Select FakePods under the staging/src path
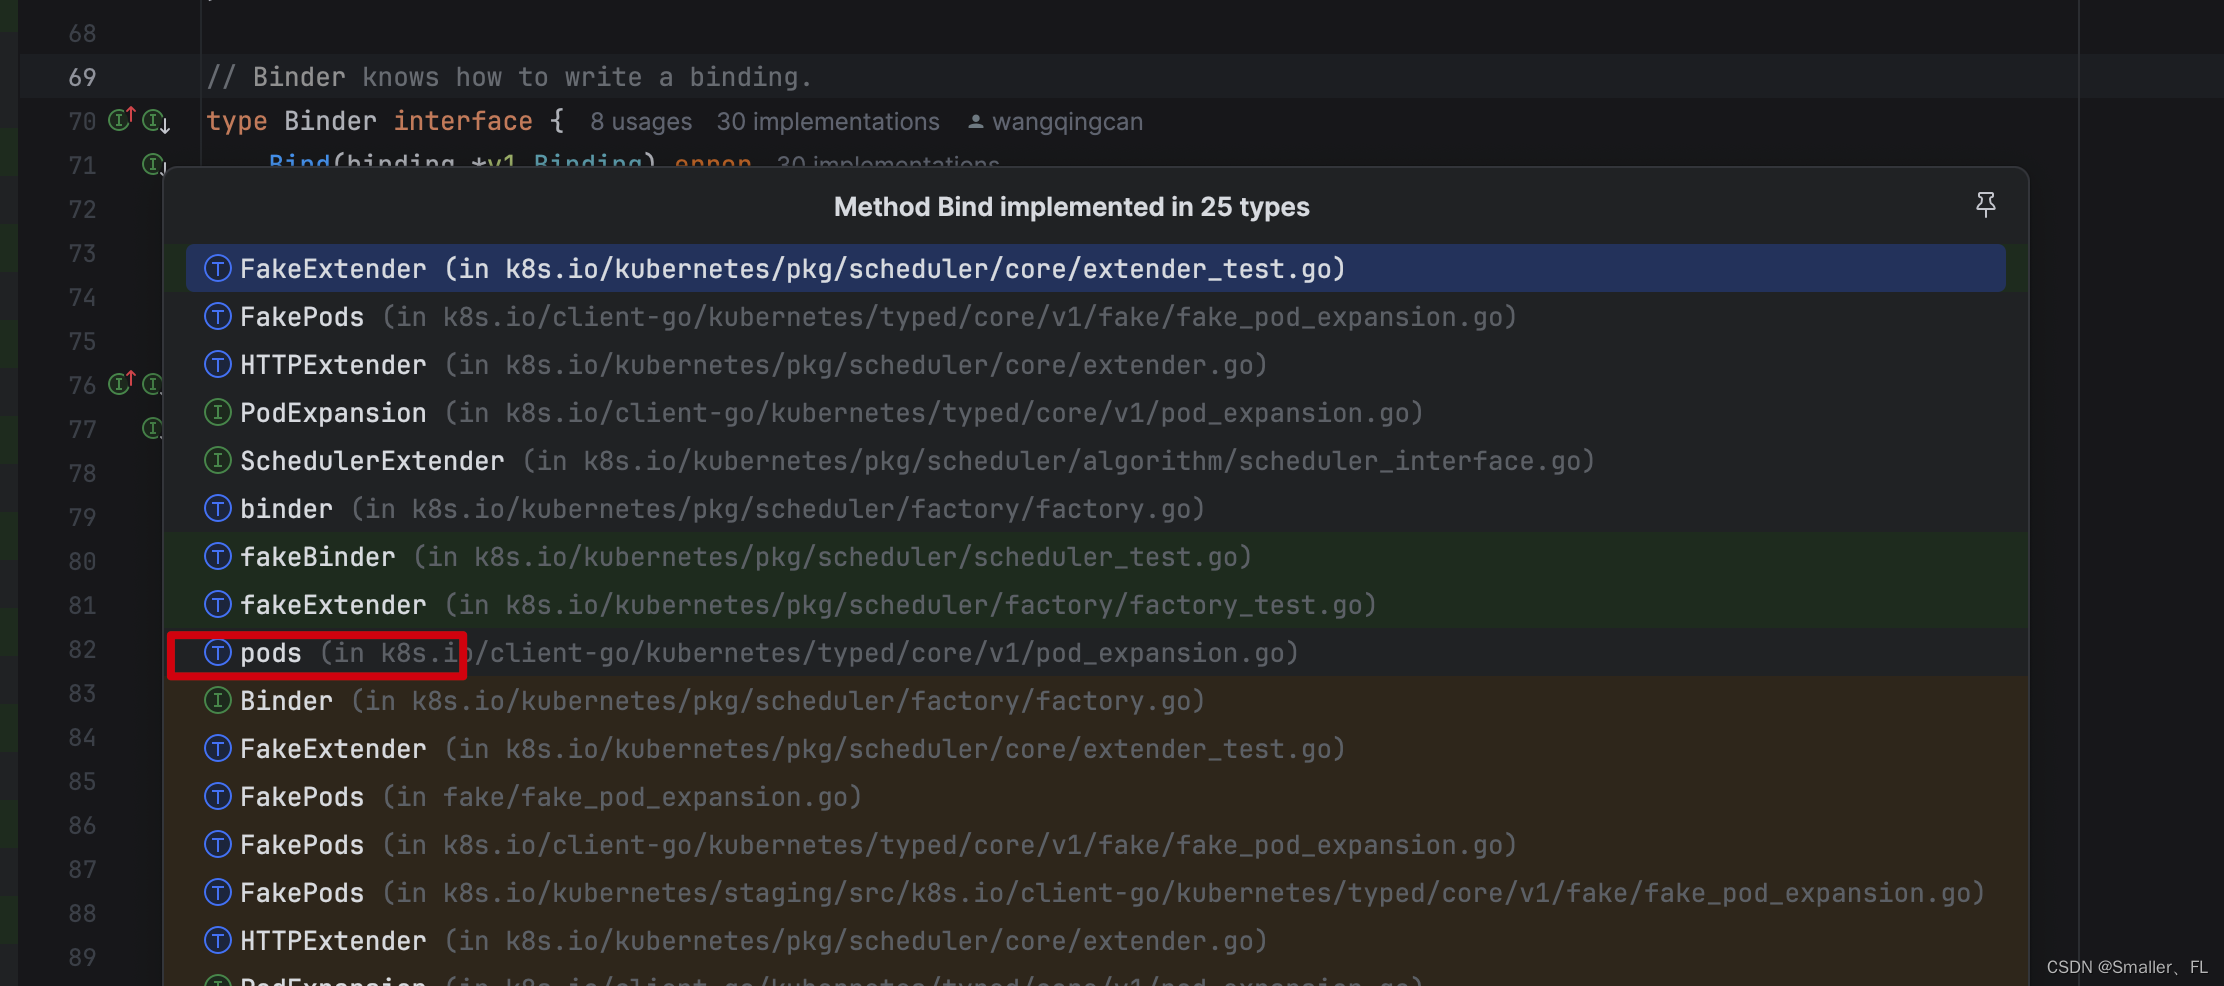The width and height of the screenshot is (2224, 986). (1095, 892)
